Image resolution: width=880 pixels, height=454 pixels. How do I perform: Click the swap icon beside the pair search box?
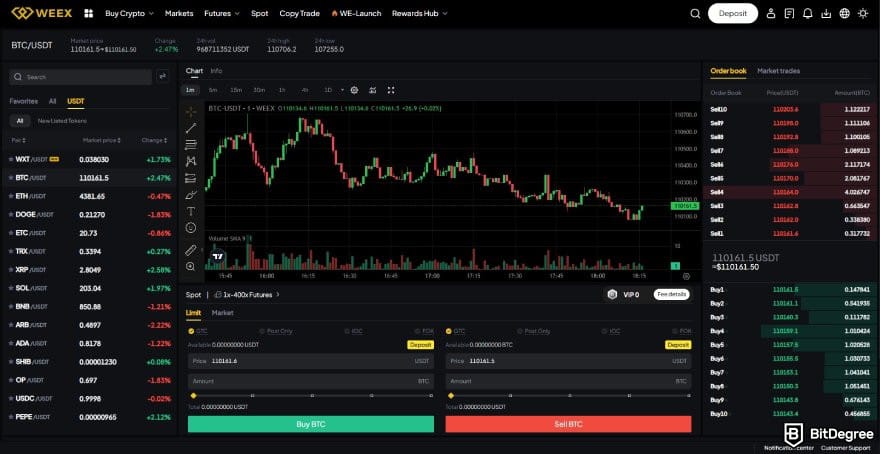point(163,77)
